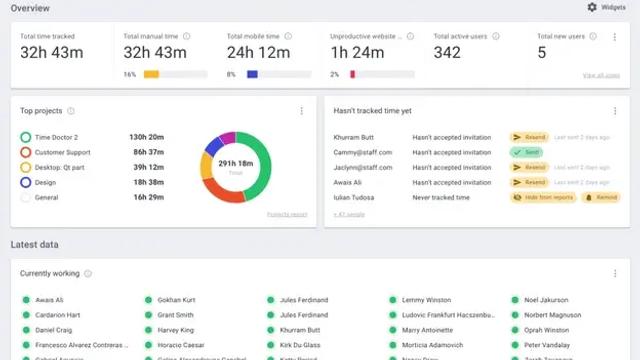Hide Iulian Tudosa from reports
This screenshot has height=360, width=640.
click(543, 198)
